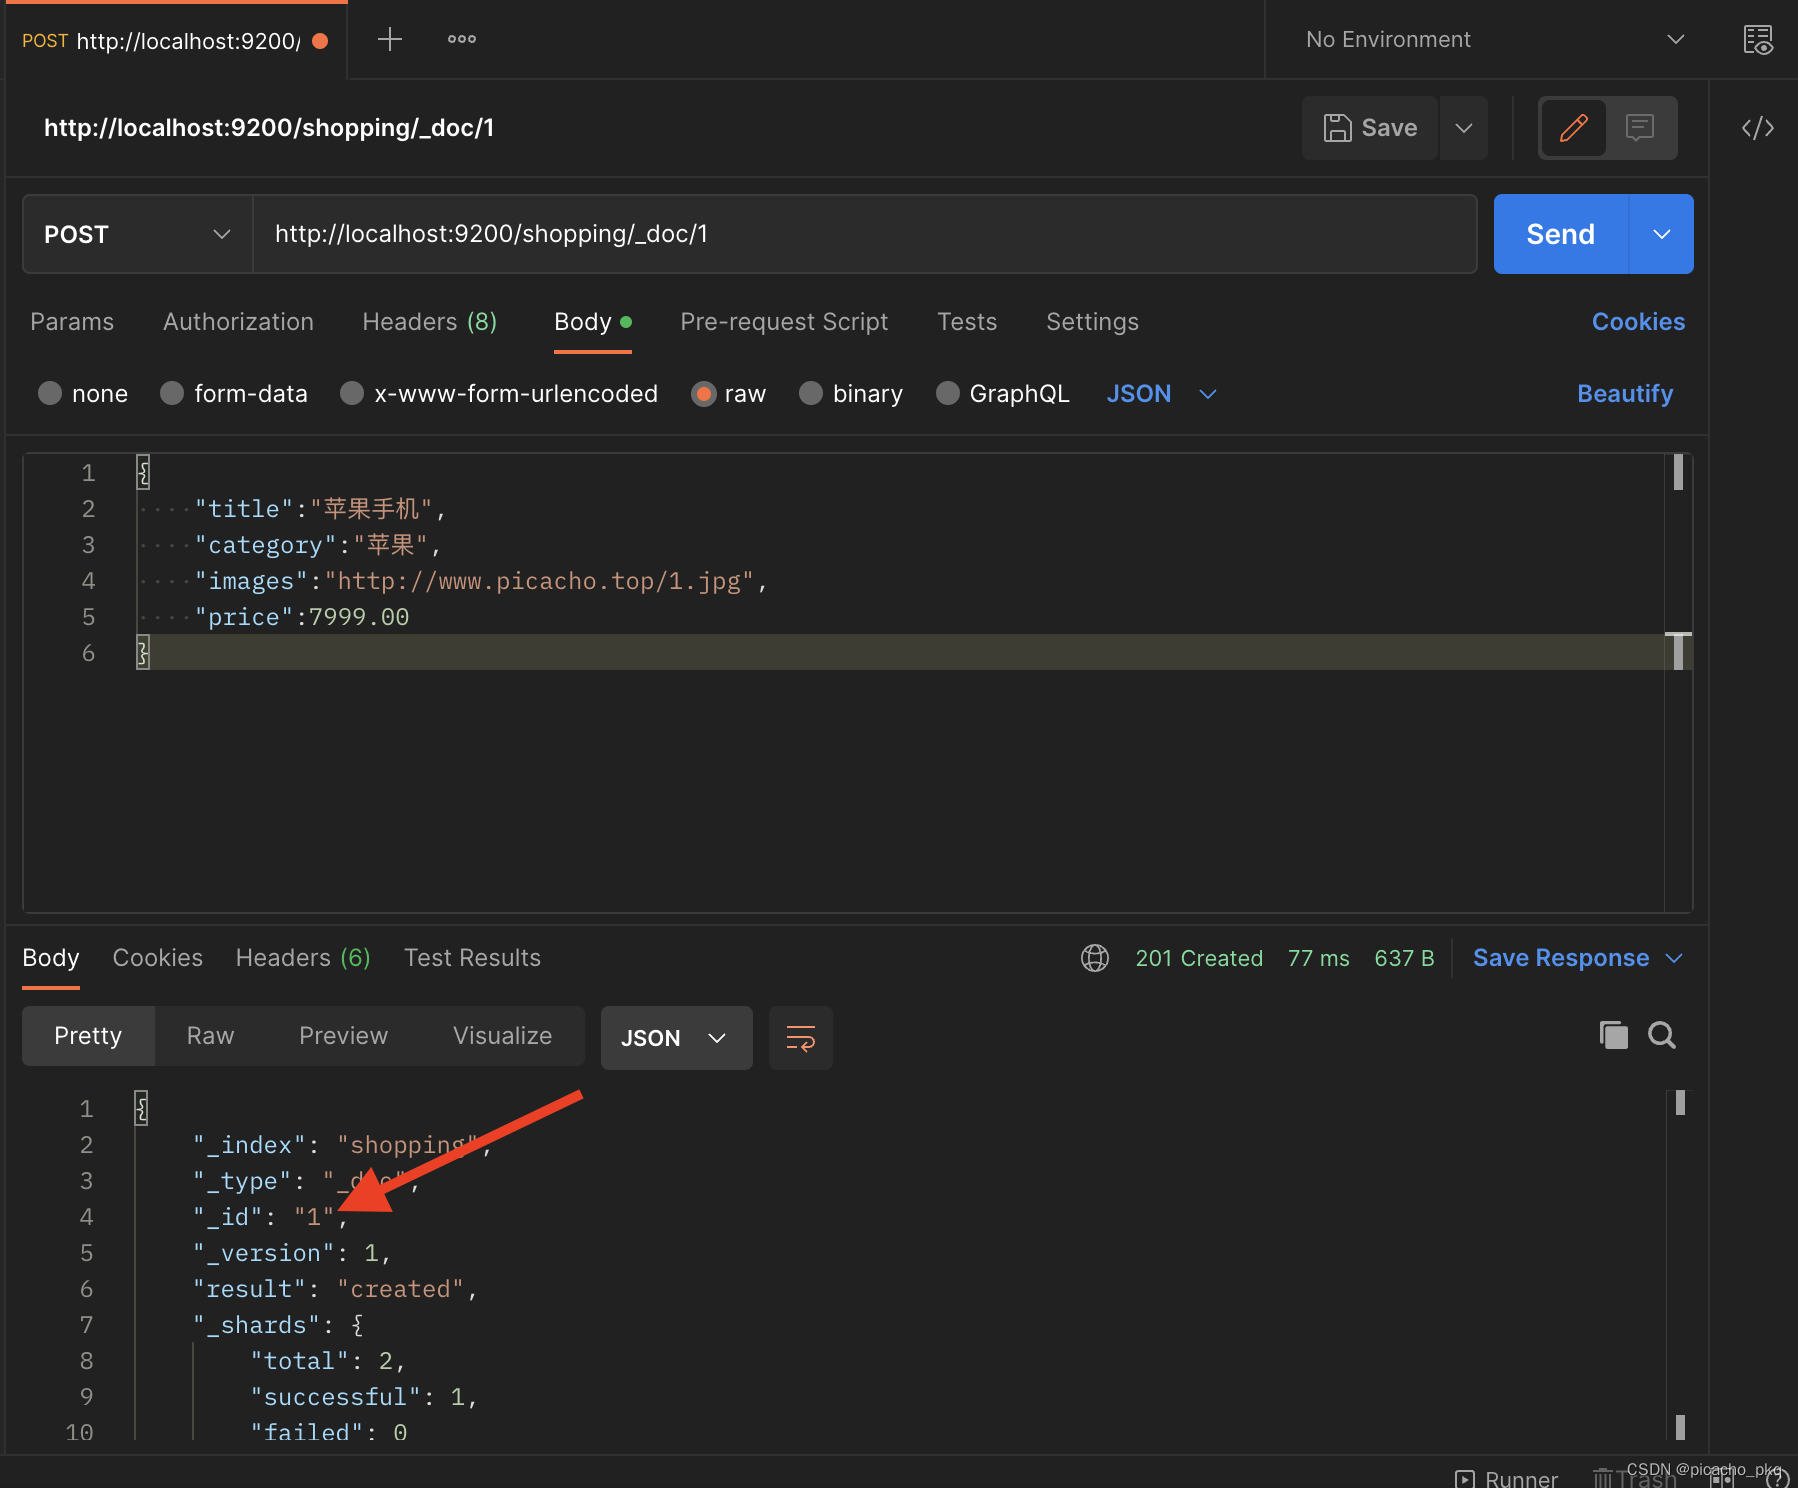
Task: Open the Raw response view tab
Action: point(210,1036)
